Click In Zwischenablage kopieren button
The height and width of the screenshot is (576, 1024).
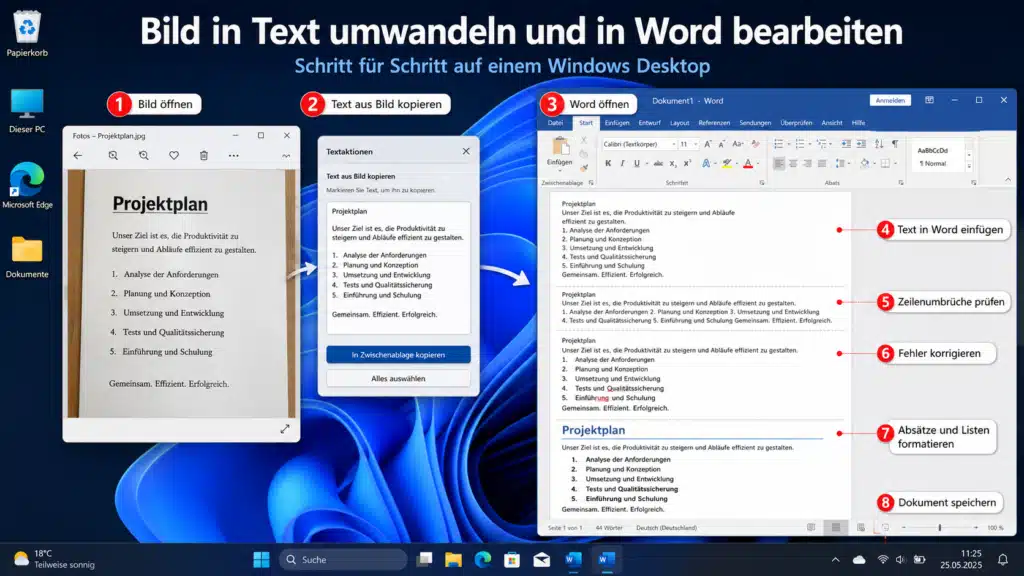point(398,355)
